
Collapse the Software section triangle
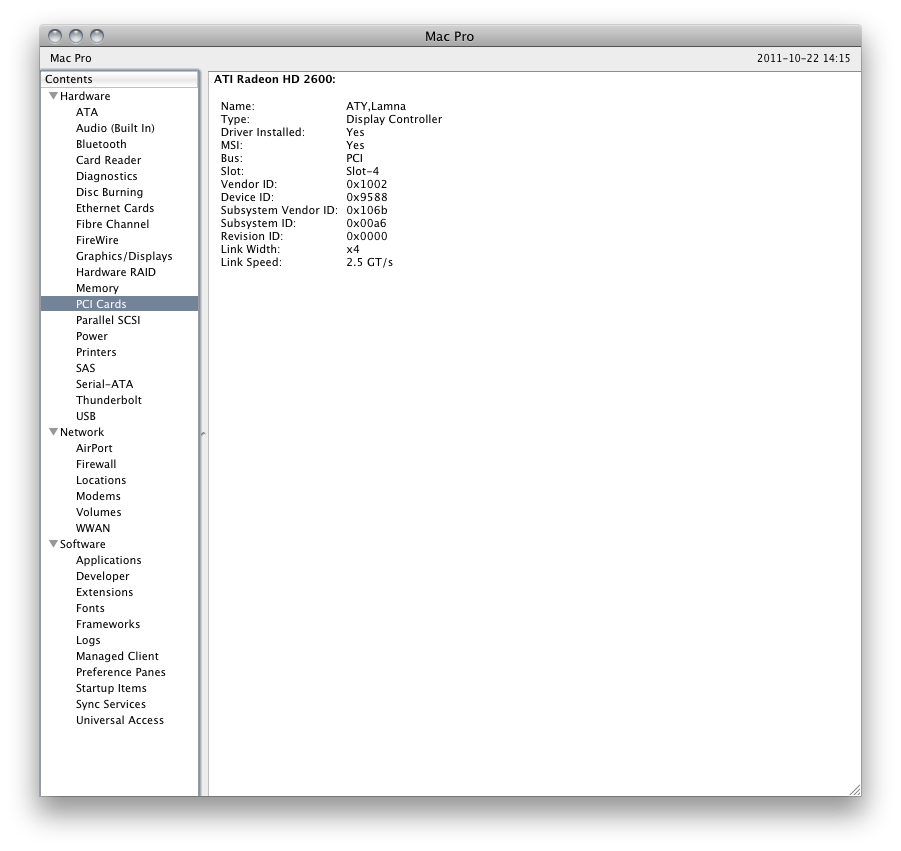(53, 544)
